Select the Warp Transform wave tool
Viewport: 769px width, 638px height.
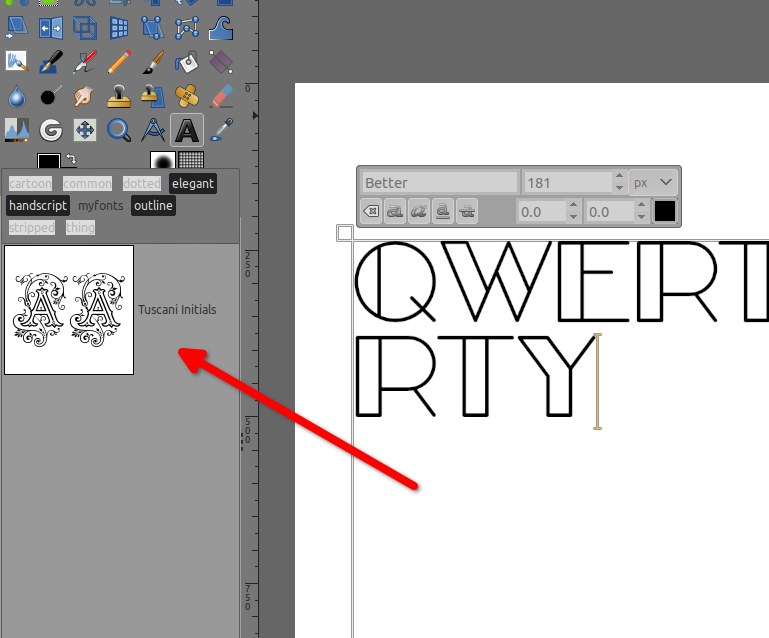pyautogui.click(x=221, y=28)
